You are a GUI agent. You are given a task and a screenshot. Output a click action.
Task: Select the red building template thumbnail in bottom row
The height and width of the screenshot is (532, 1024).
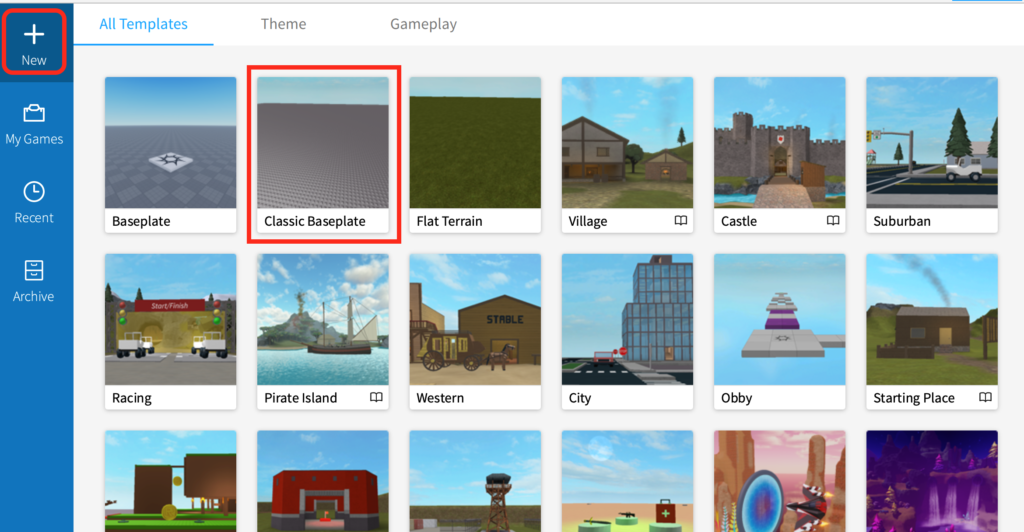pyautogui.click(x=323, y=481)
